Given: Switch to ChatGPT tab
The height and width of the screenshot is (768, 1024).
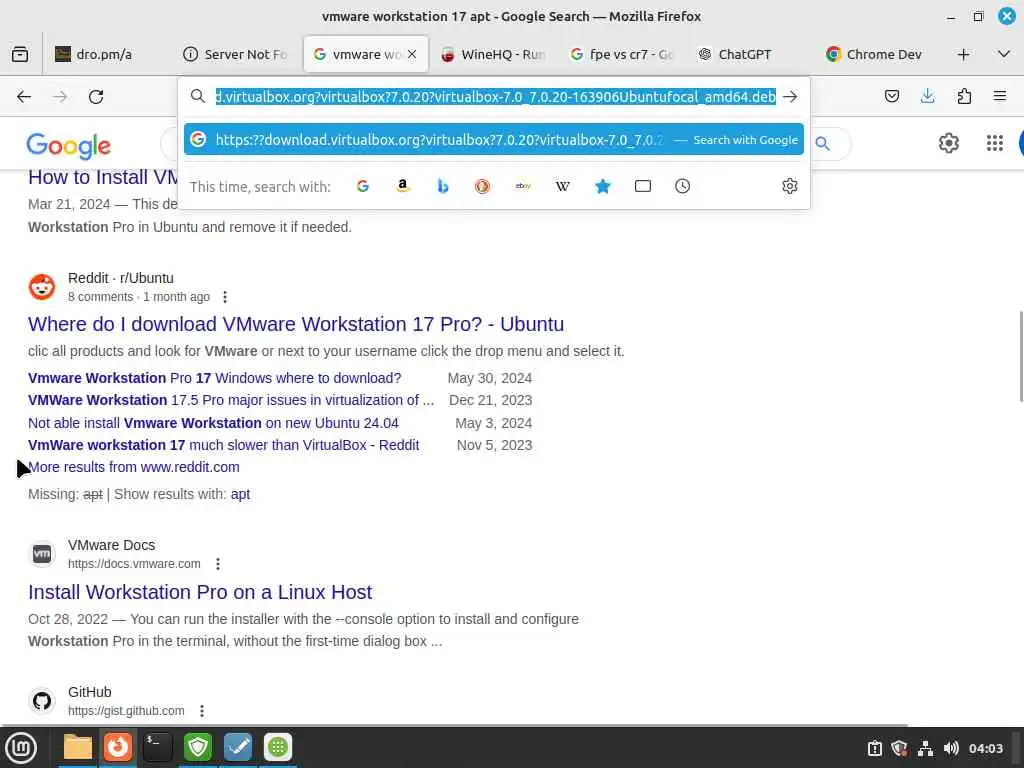Looking at the screenshot, I should [x=735, y=54].
